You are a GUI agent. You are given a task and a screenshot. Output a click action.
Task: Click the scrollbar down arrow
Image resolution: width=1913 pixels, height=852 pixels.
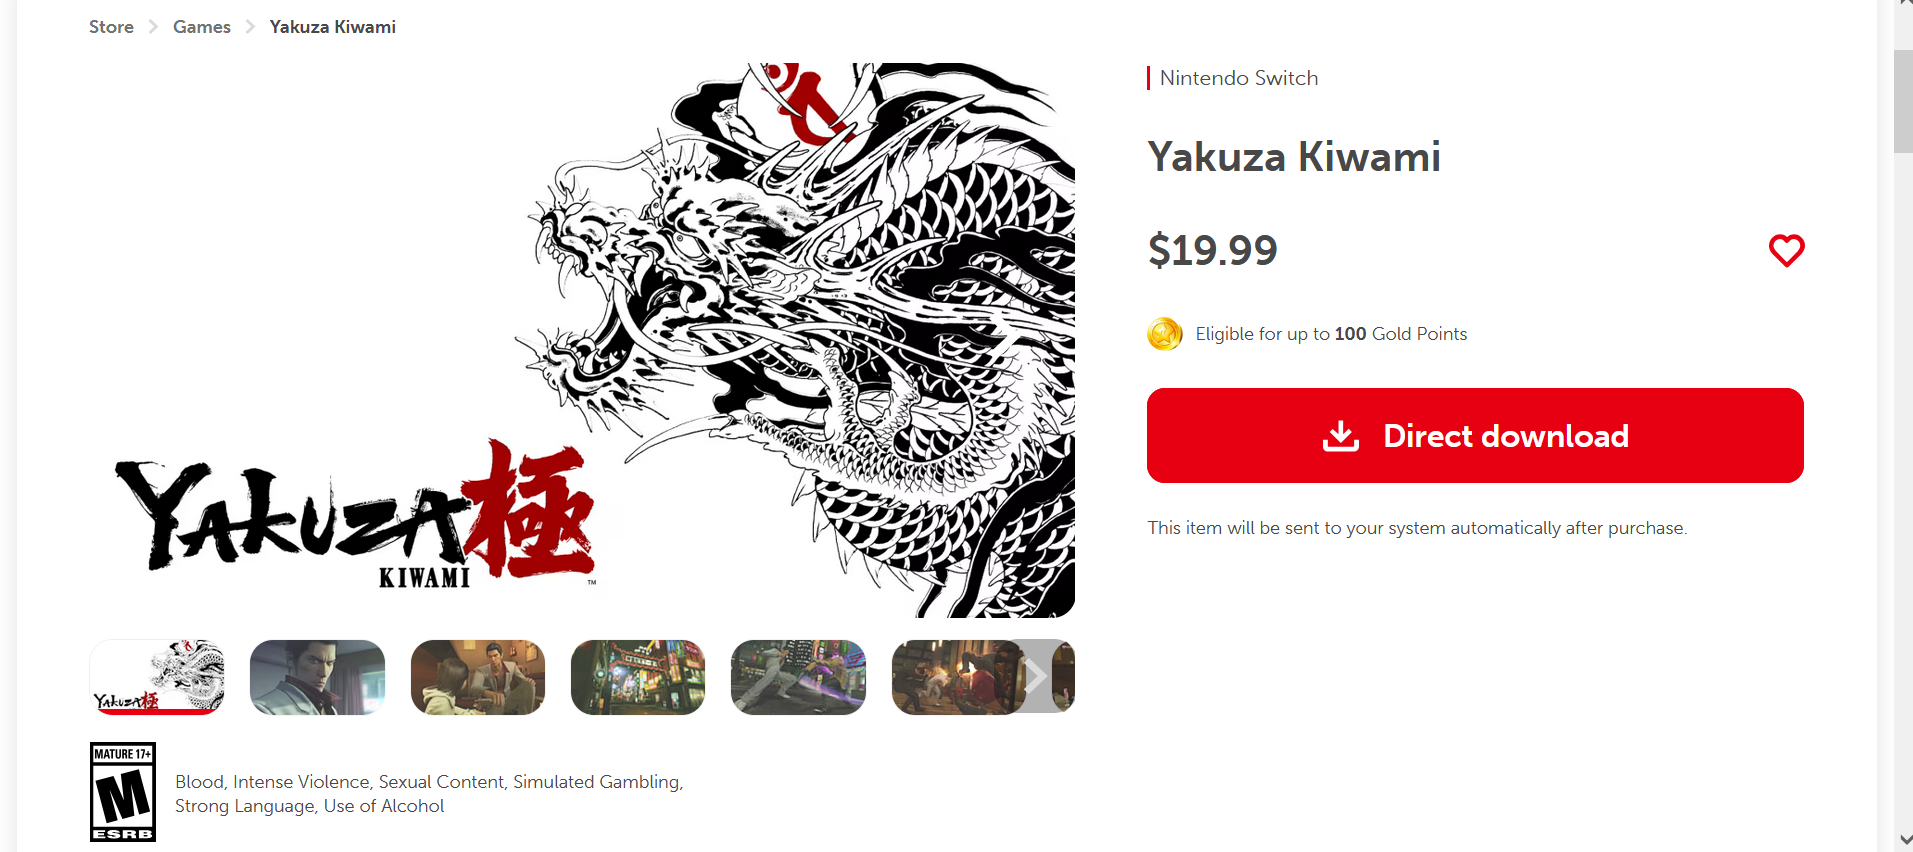point(1903,840)
